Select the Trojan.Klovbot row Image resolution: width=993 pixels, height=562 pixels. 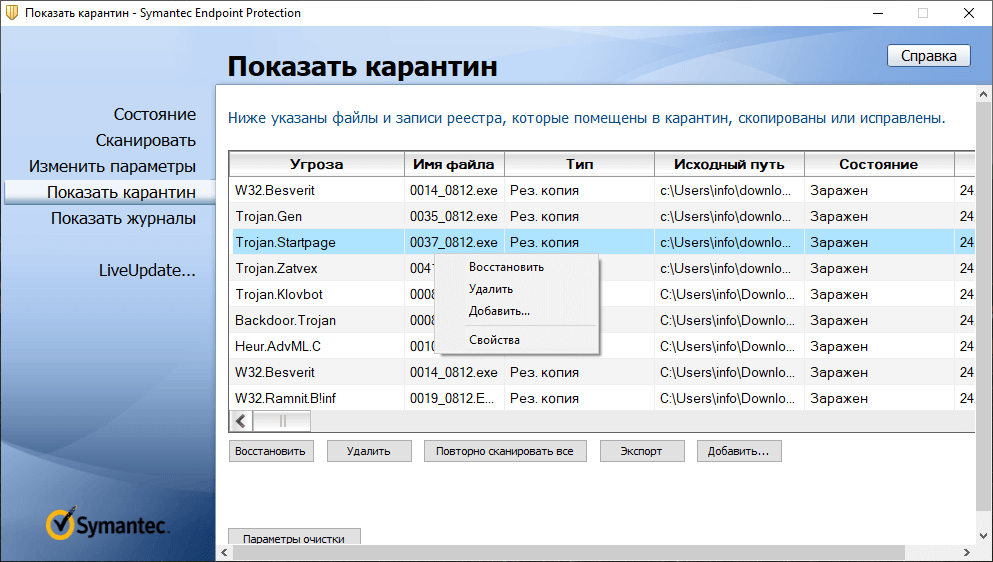[602, 294]
